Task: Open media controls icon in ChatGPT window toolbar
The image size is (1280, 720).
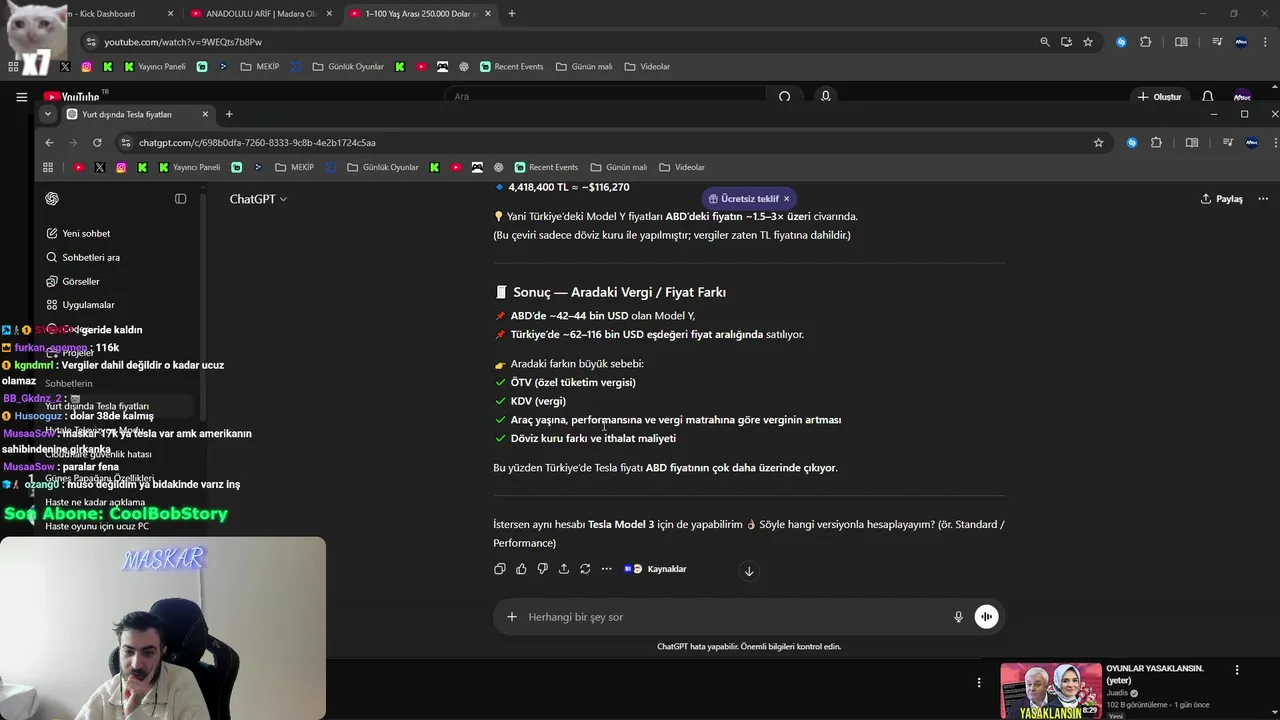Action: pyautogui.click(x=1228, y=143)
